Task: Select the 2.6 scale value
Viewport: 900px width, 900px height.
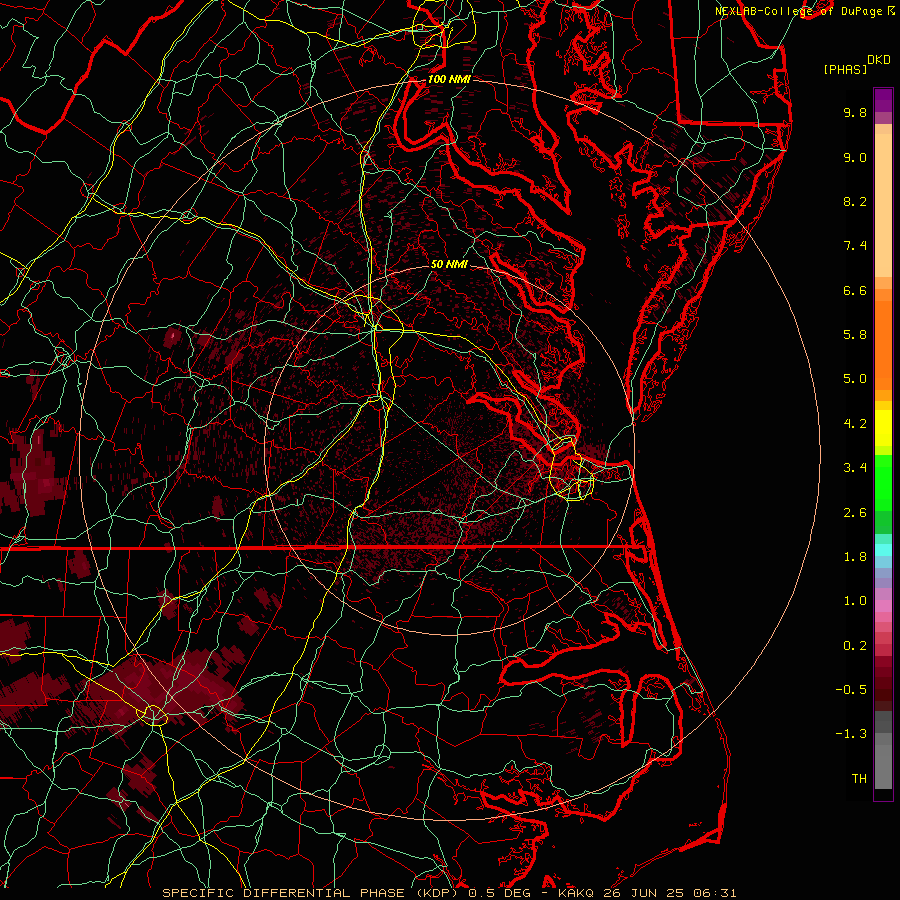Action: (x=855, y=513)
